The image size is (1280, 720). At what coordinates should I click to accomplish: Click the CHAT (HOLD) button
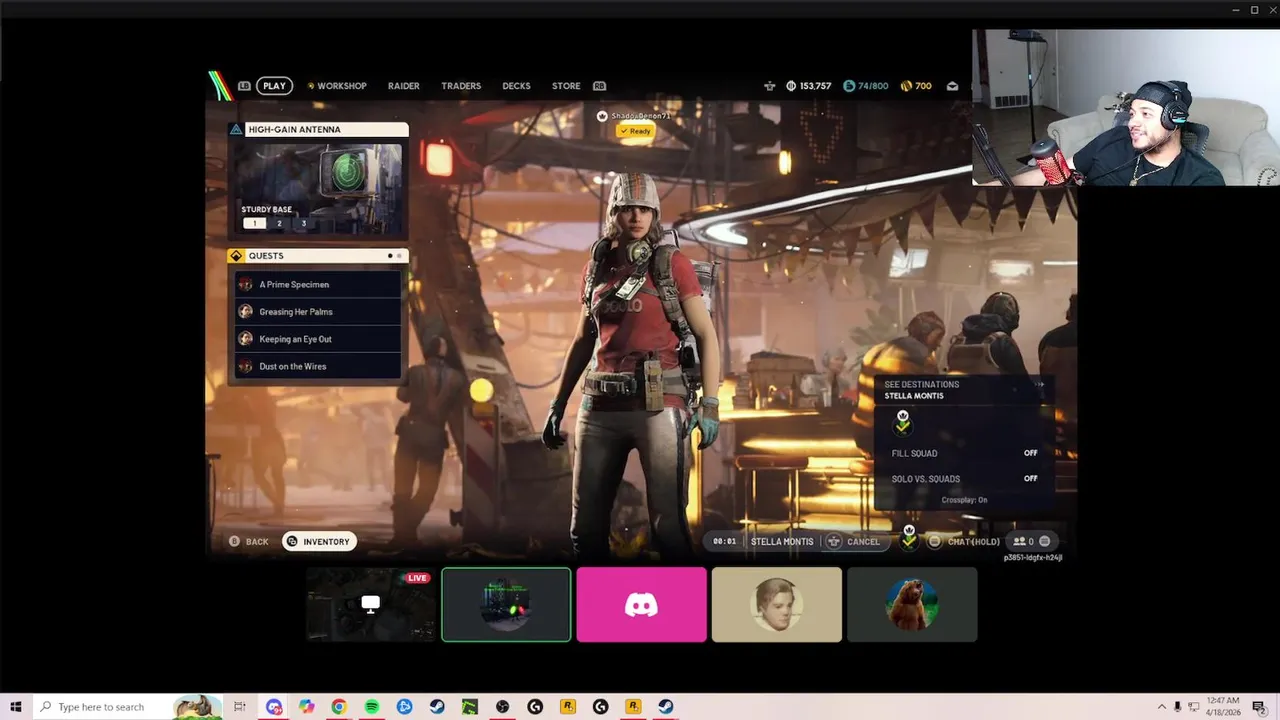pyautogui.click(x=964, y=541)
